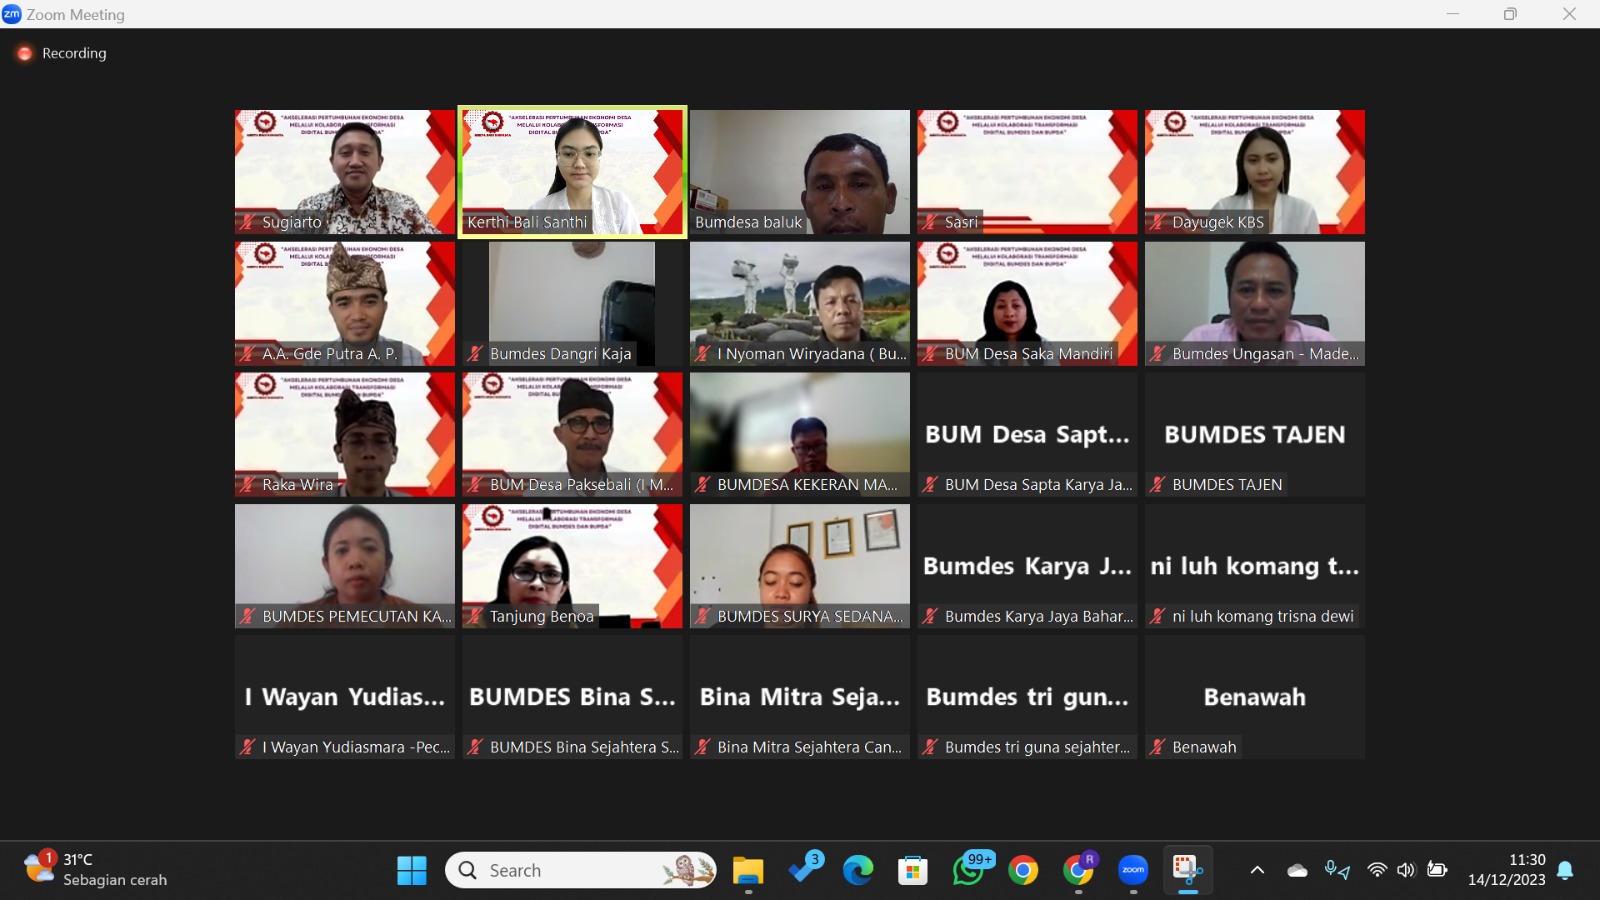Screen dimensions: 1600x900
Task: Expand hidden icons with the system tray chevron
Action: tap(1259, 870)
